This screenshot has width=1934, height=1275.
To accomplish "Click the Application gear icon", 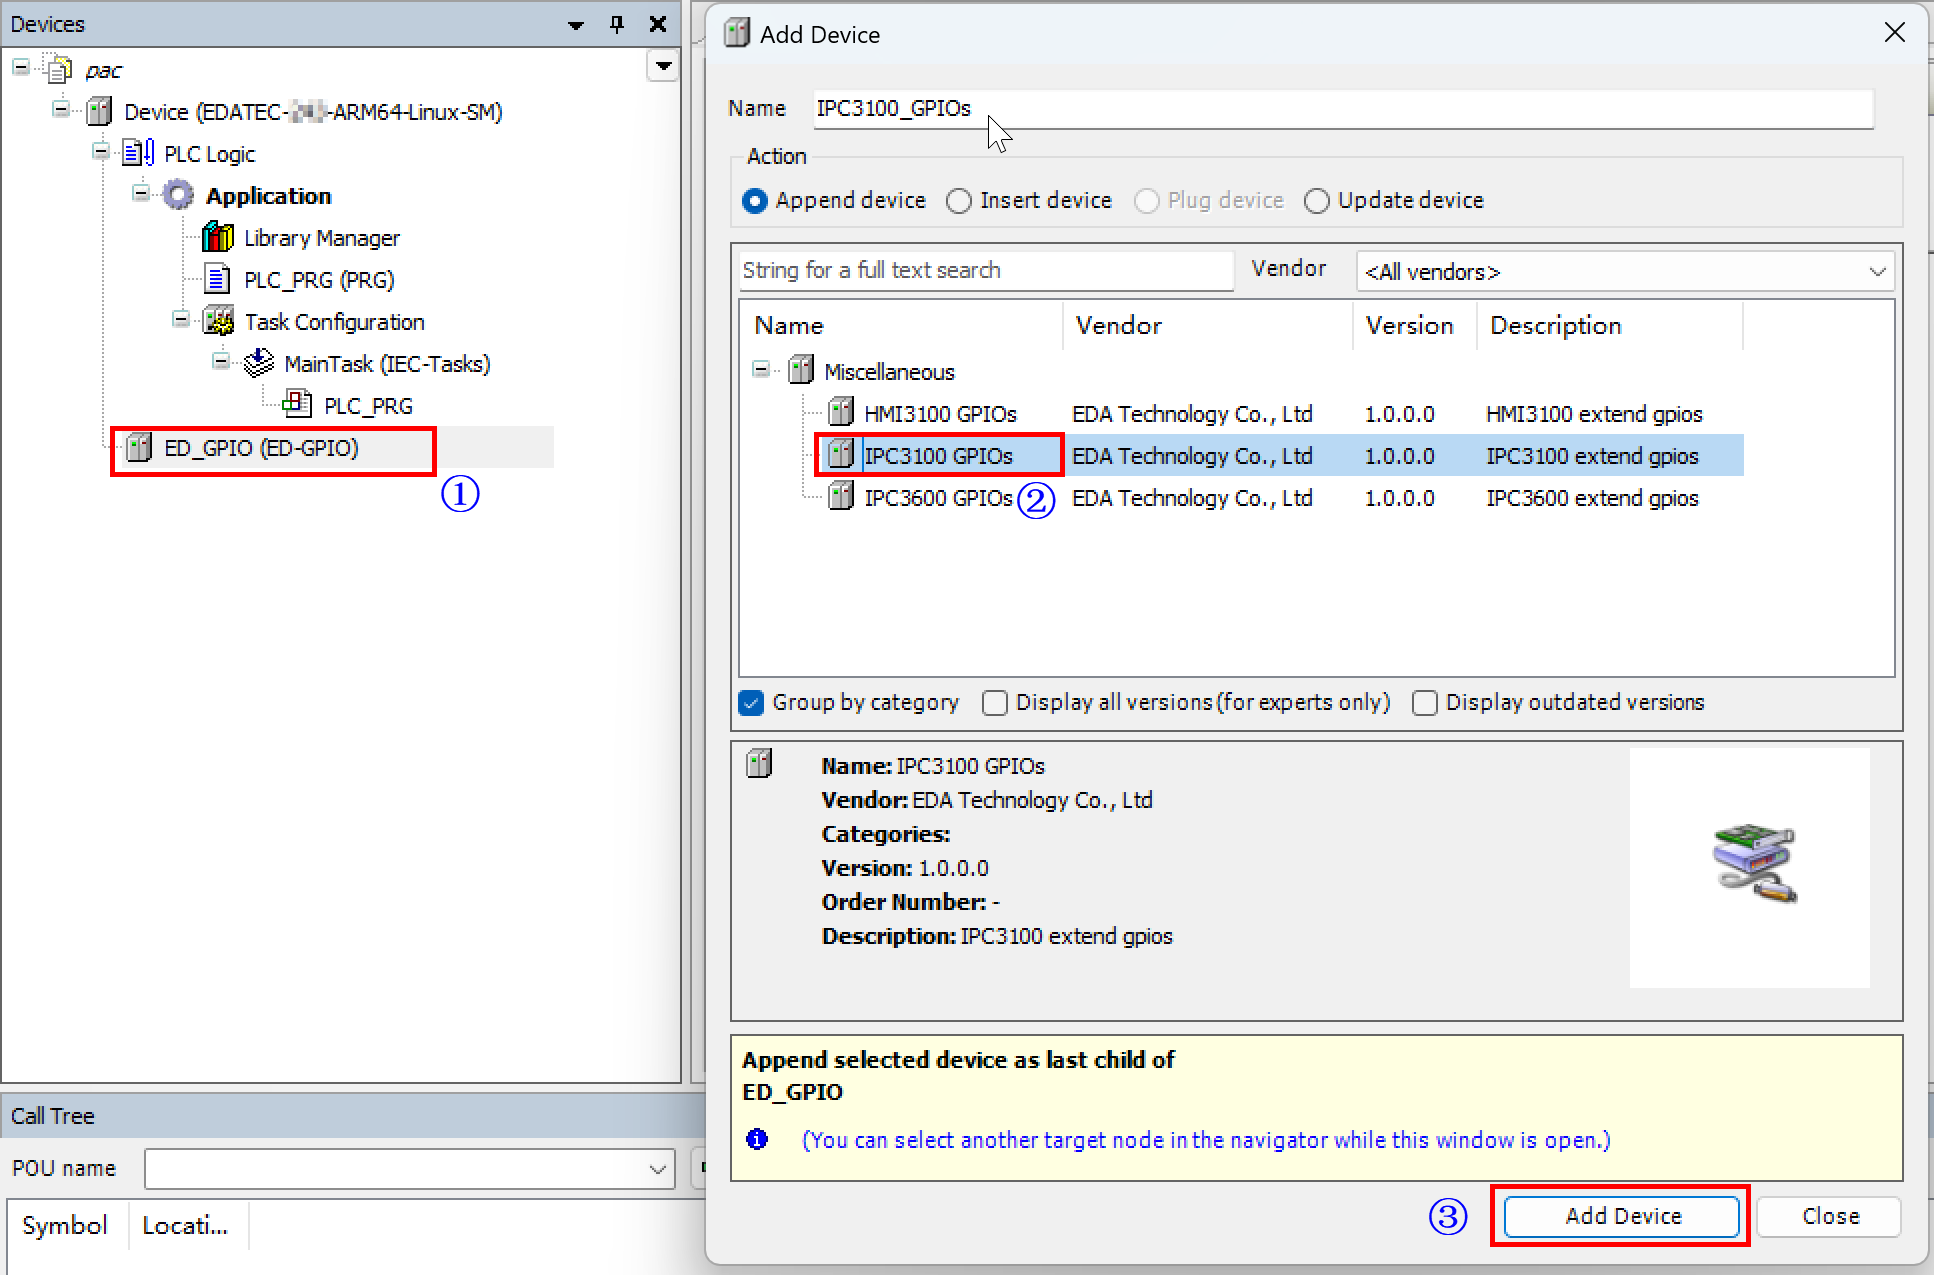I will pos(178,195).
